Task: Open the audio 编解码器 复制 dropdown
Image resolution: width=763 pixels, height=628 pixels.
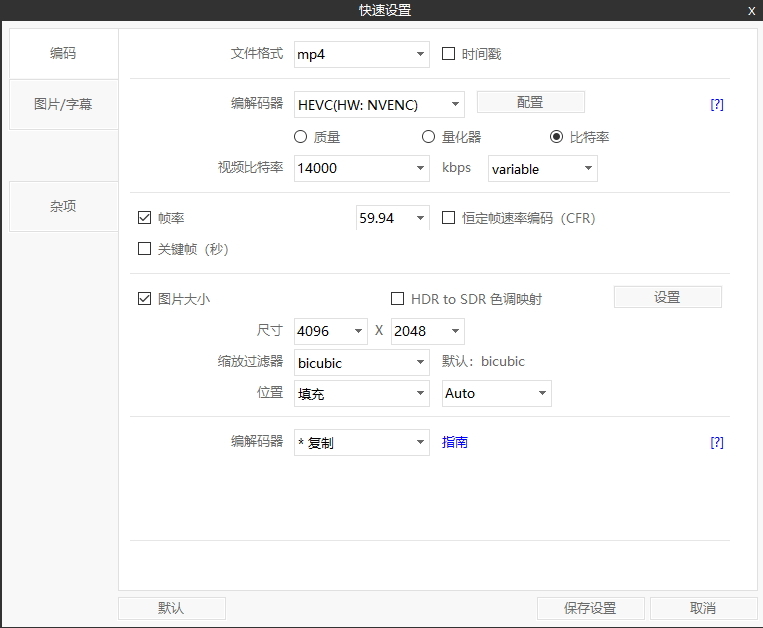Action: 362,443
